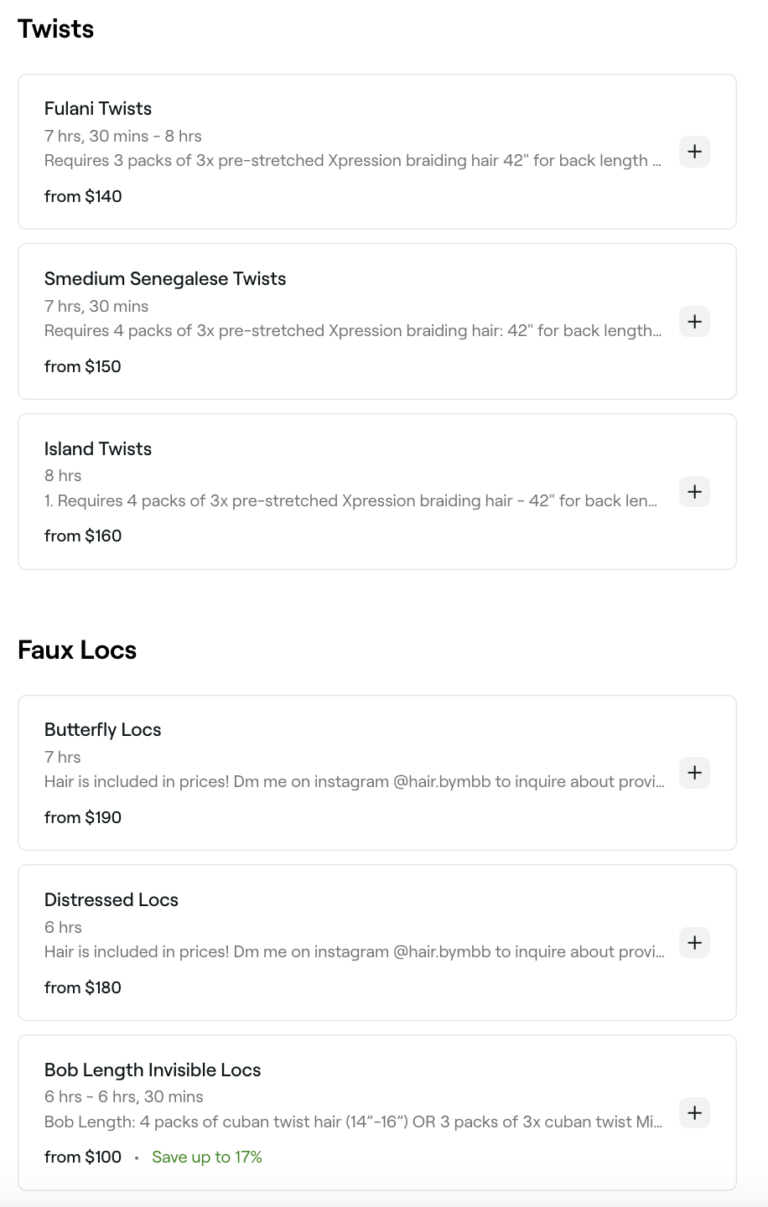768x1207 pixels.
Task: Click the from $140 price
Action: (x=83, y=196)
